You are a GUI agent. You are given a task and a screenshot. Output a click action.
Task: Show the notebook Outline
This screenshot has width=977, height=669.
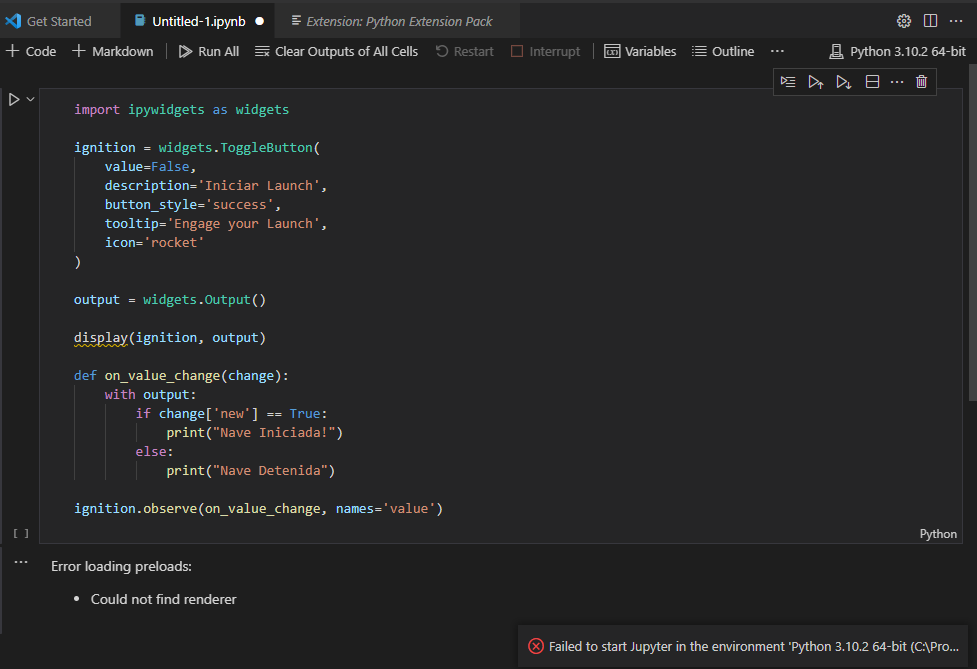pyautogui.click(x=723, y=51)
